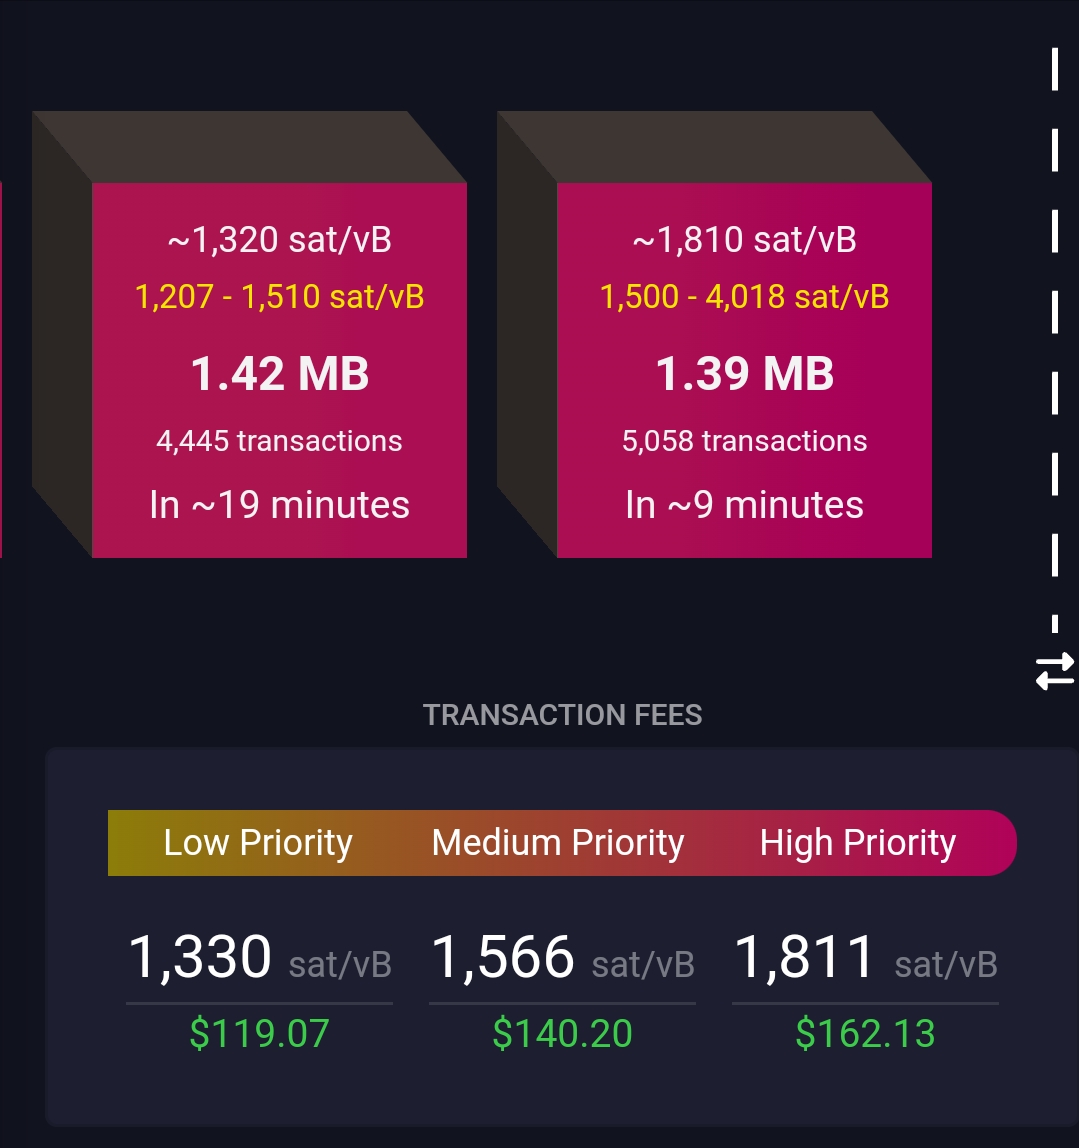The height and width of the screenshot is (1148, 1079).
Task: Select the High Priority fee label
Action: coord(858,843)
